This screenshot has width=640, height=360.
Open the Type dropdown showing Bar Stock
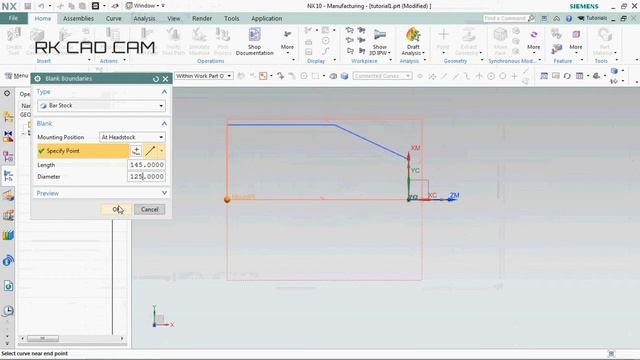(101, 106)
